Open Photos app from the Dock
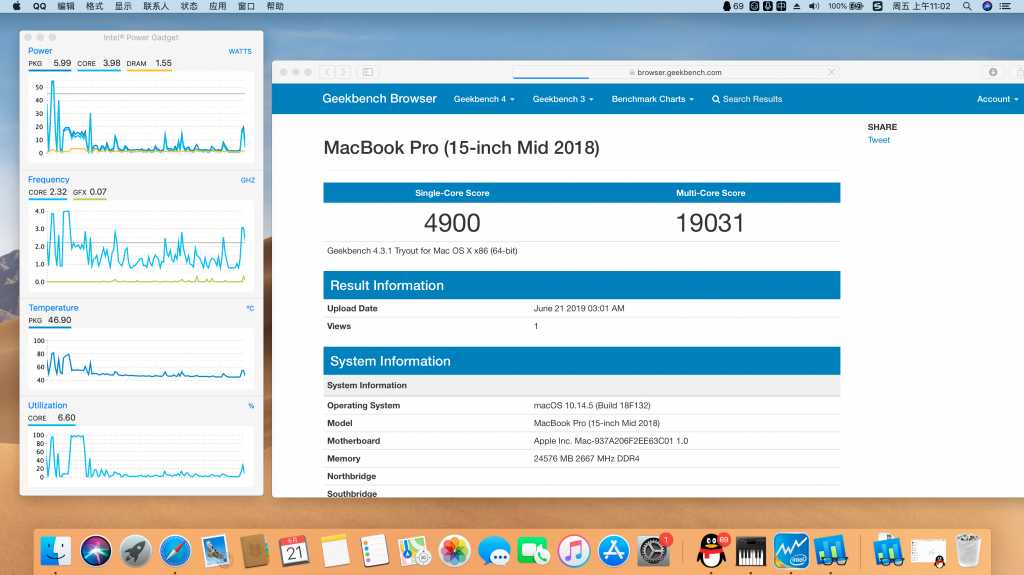Viewport: 1024px width, 575px height. [454, 551]
